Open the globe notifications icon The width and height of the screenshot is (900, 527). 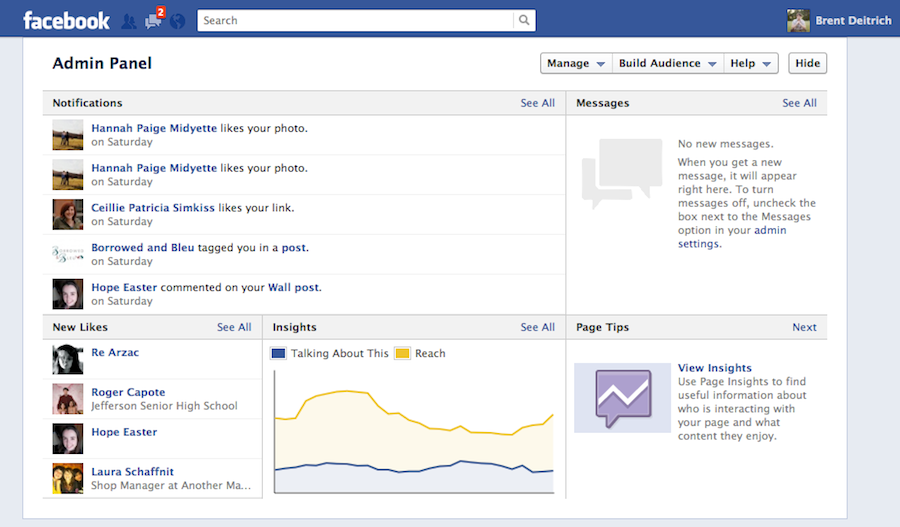coord(178,21)
